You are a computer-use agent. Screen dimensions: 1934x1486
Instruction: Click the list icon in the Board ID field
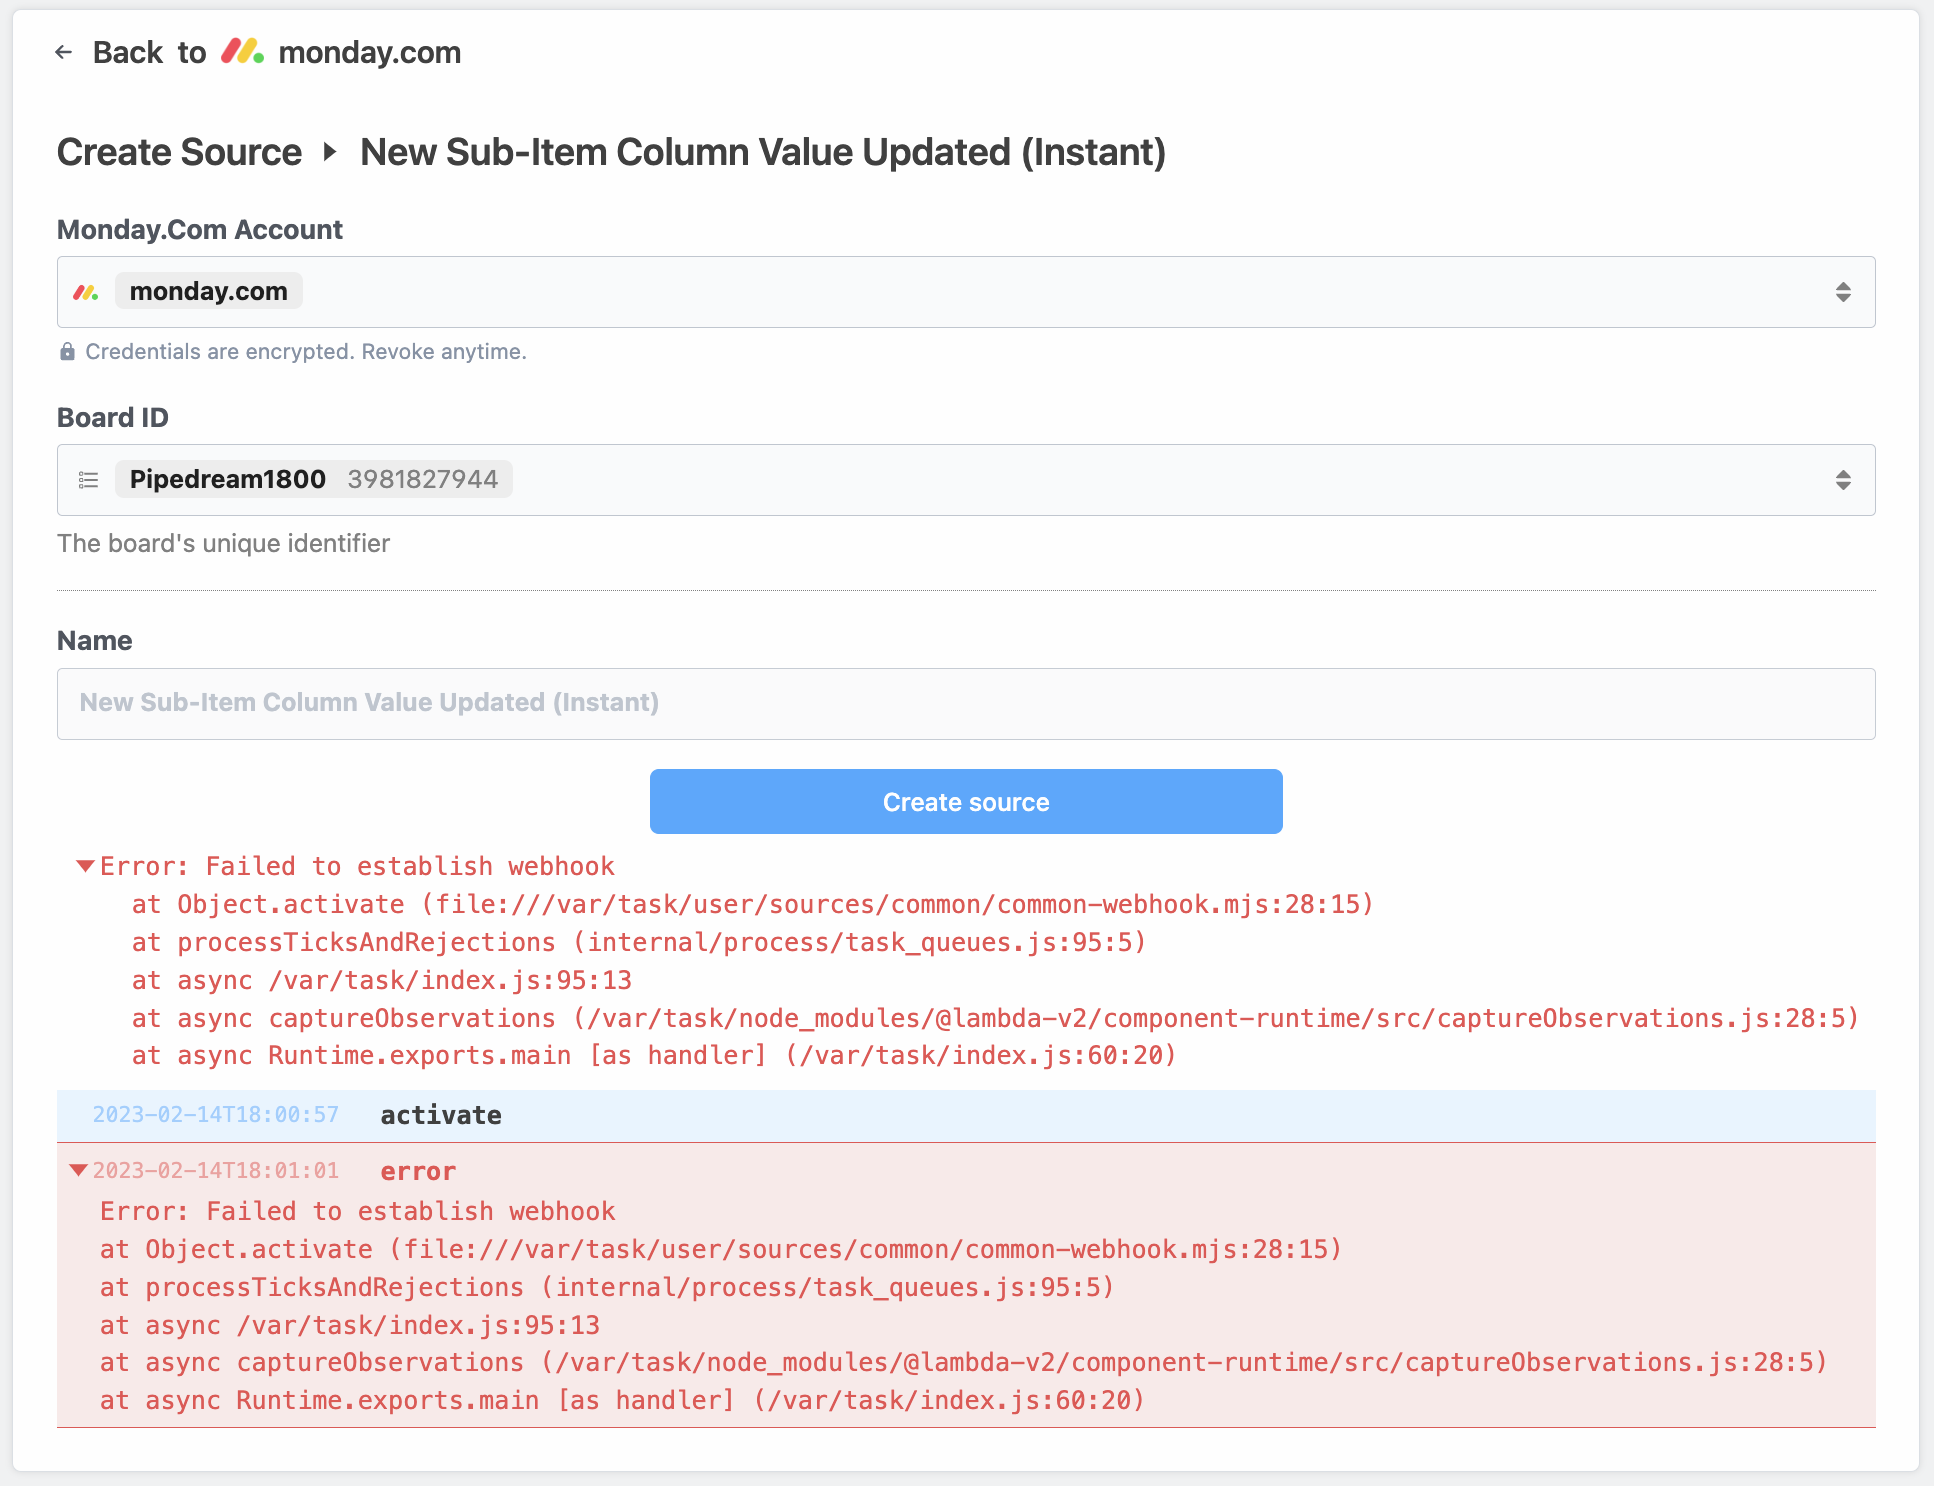coord(88,480)
